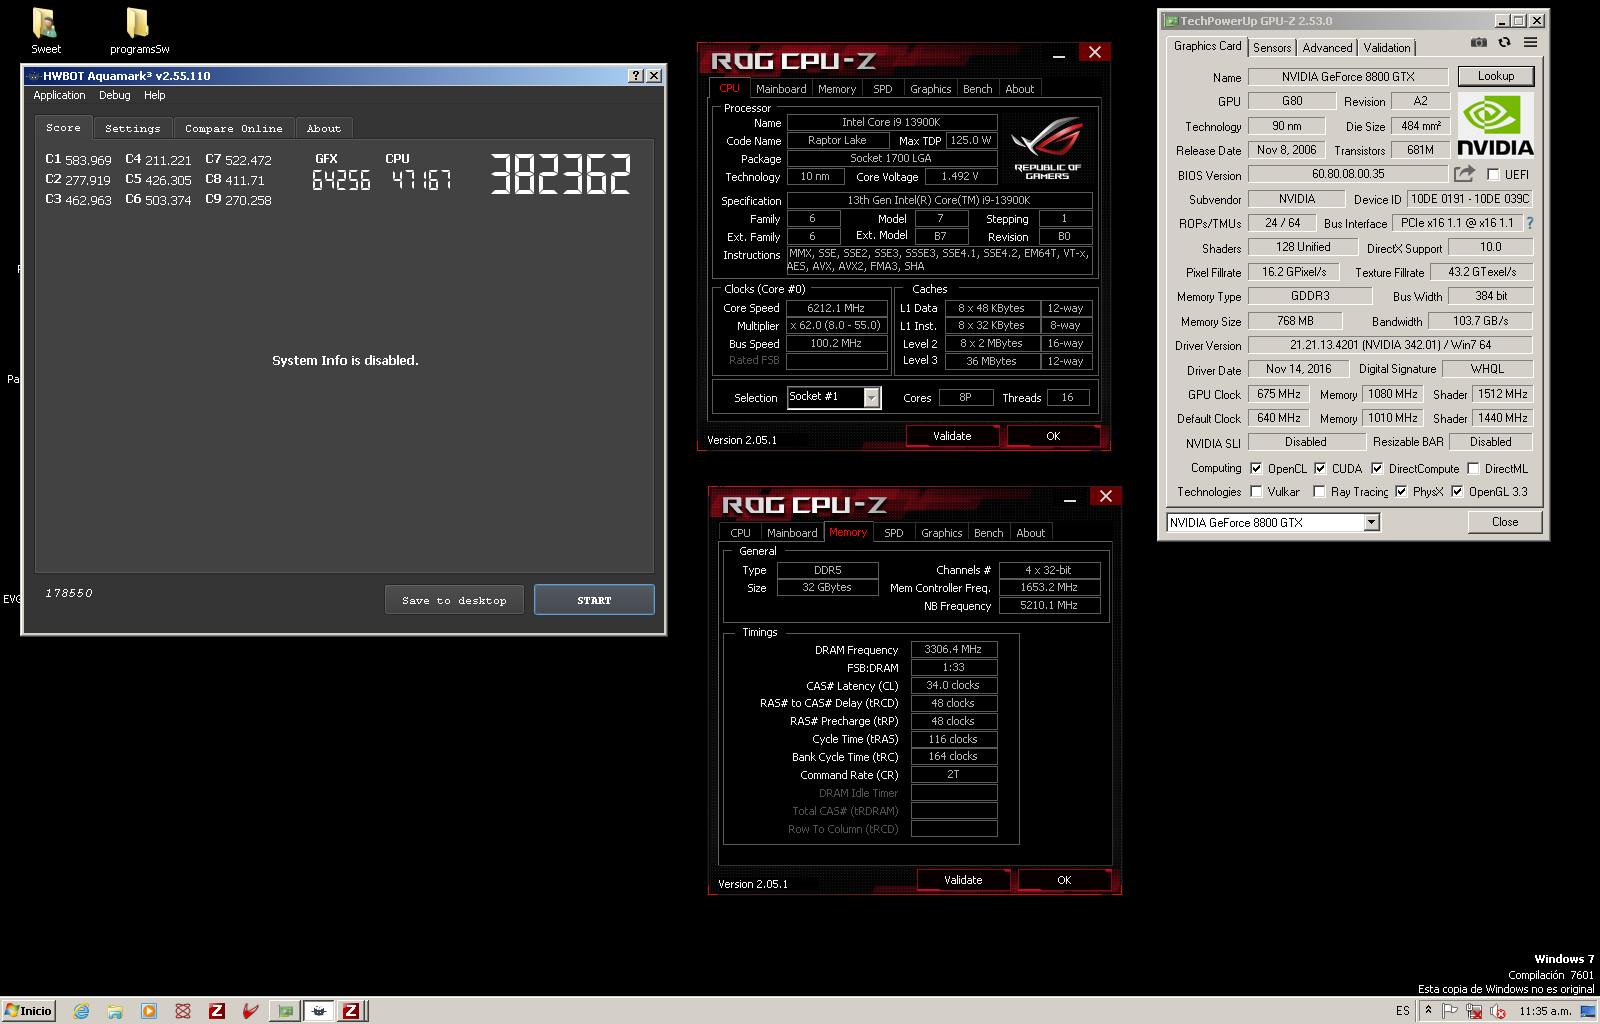Show hidden tray icons with the arrow
The width and height of the screenshot is (1600, 1024).
(x=1428, y=1010)
